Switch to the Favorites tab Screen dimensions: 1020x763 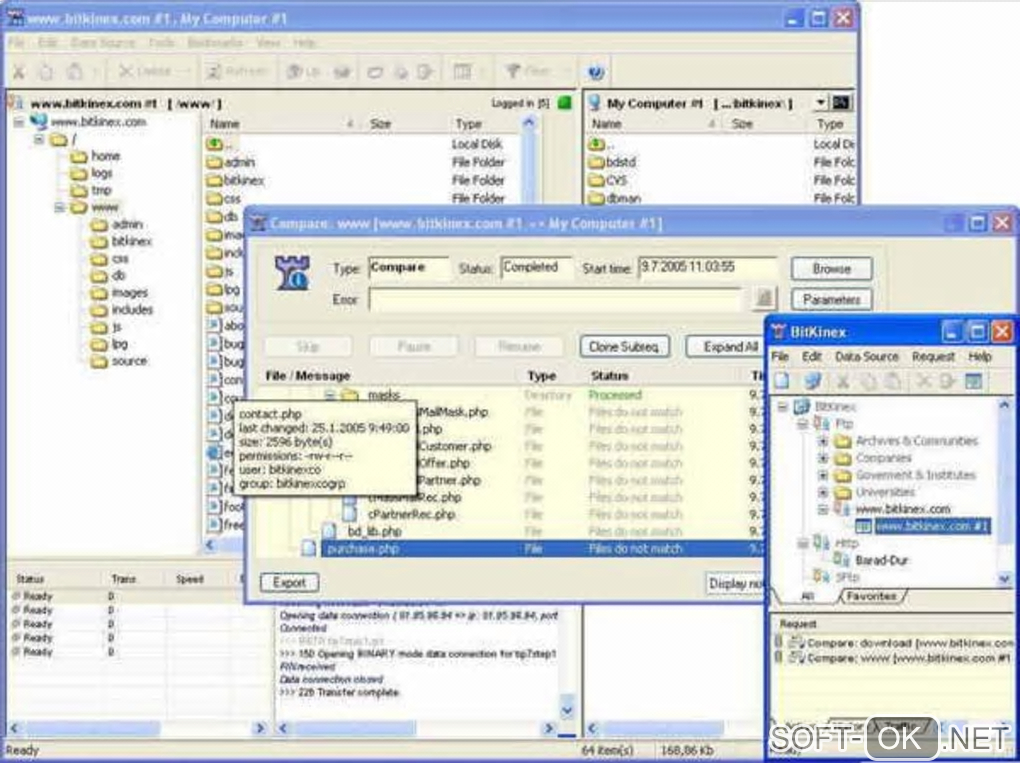[x=871, y=596]
